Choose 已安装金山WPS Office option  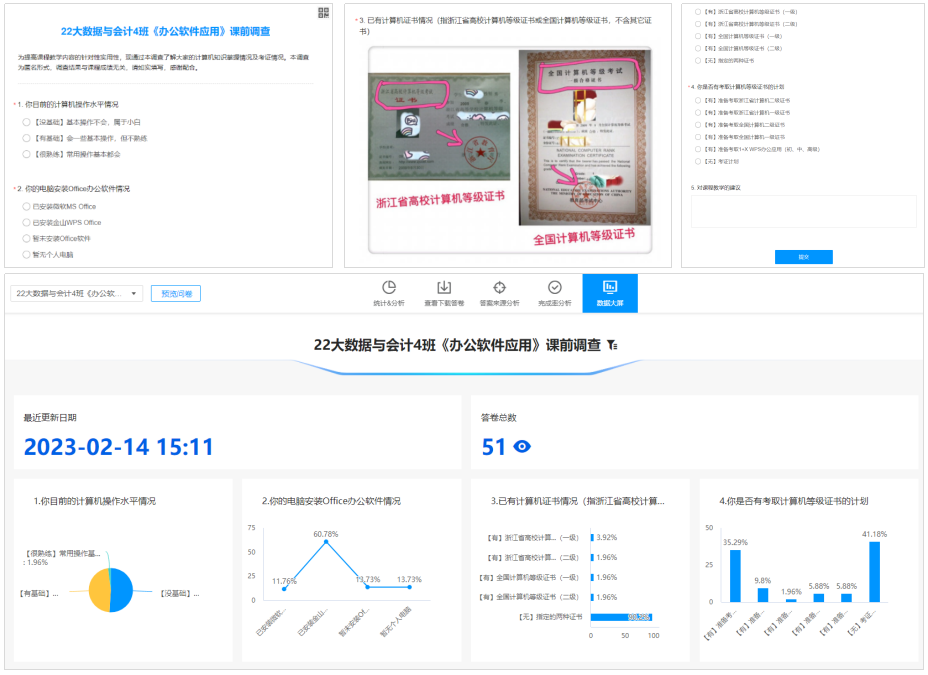pyautogui.click(x=27, y=222)
